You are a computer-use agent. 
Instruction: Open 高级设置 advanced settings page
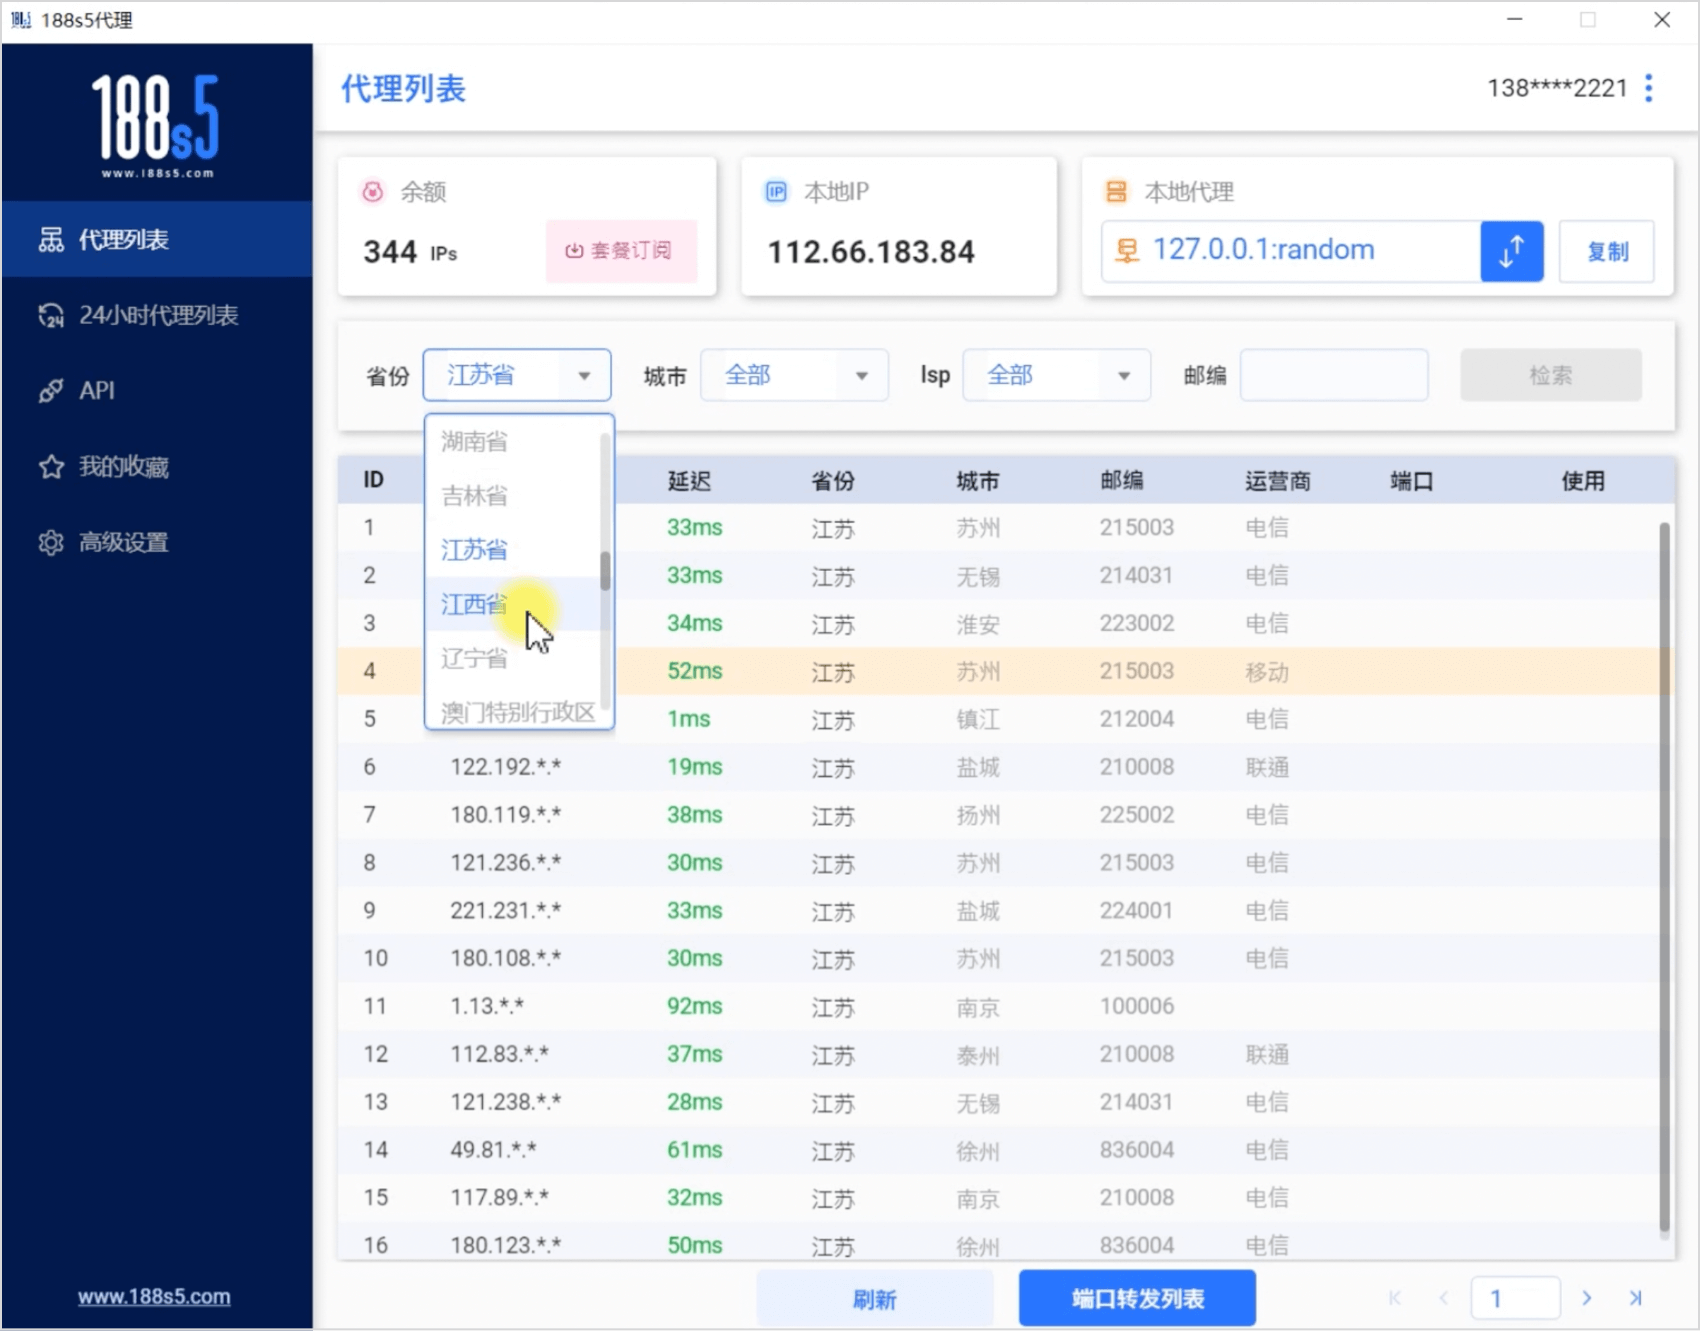(x=157, y=542)
